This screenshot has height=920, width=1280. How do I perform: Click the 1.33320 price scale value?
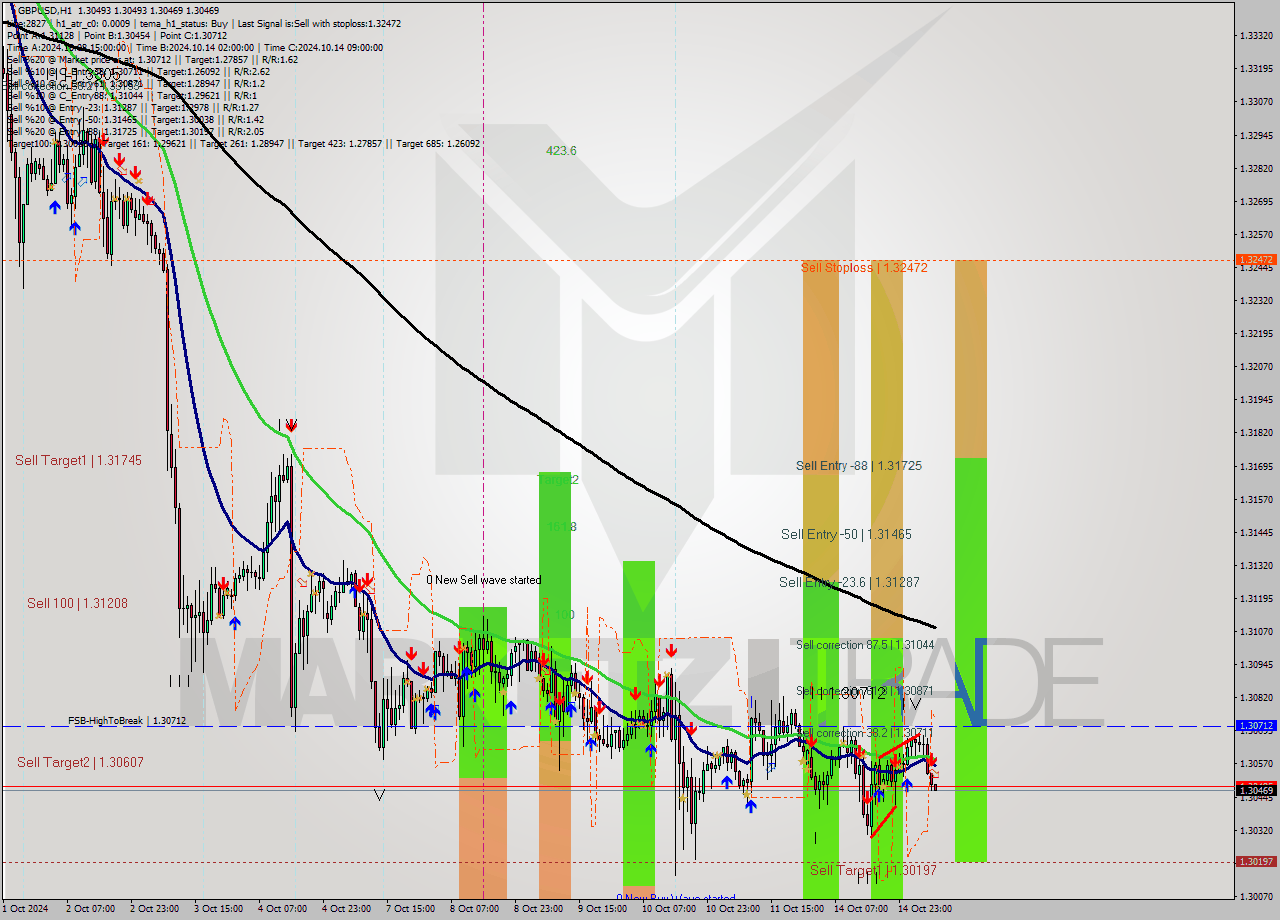tap(1256, 35)
